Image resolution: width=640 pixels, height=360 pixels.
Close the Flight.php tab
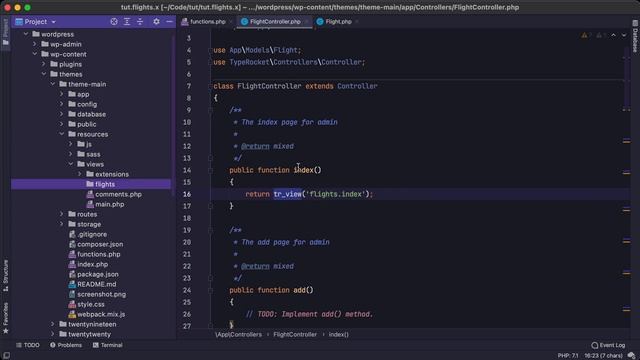(357, 22)
